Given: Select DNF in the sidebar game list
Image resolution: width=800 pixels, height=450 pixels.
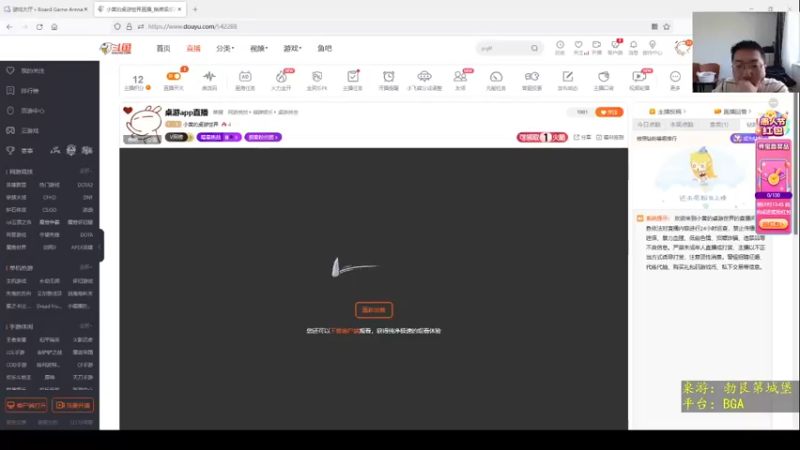Looking at the screenshot, I should click(88, 197).
